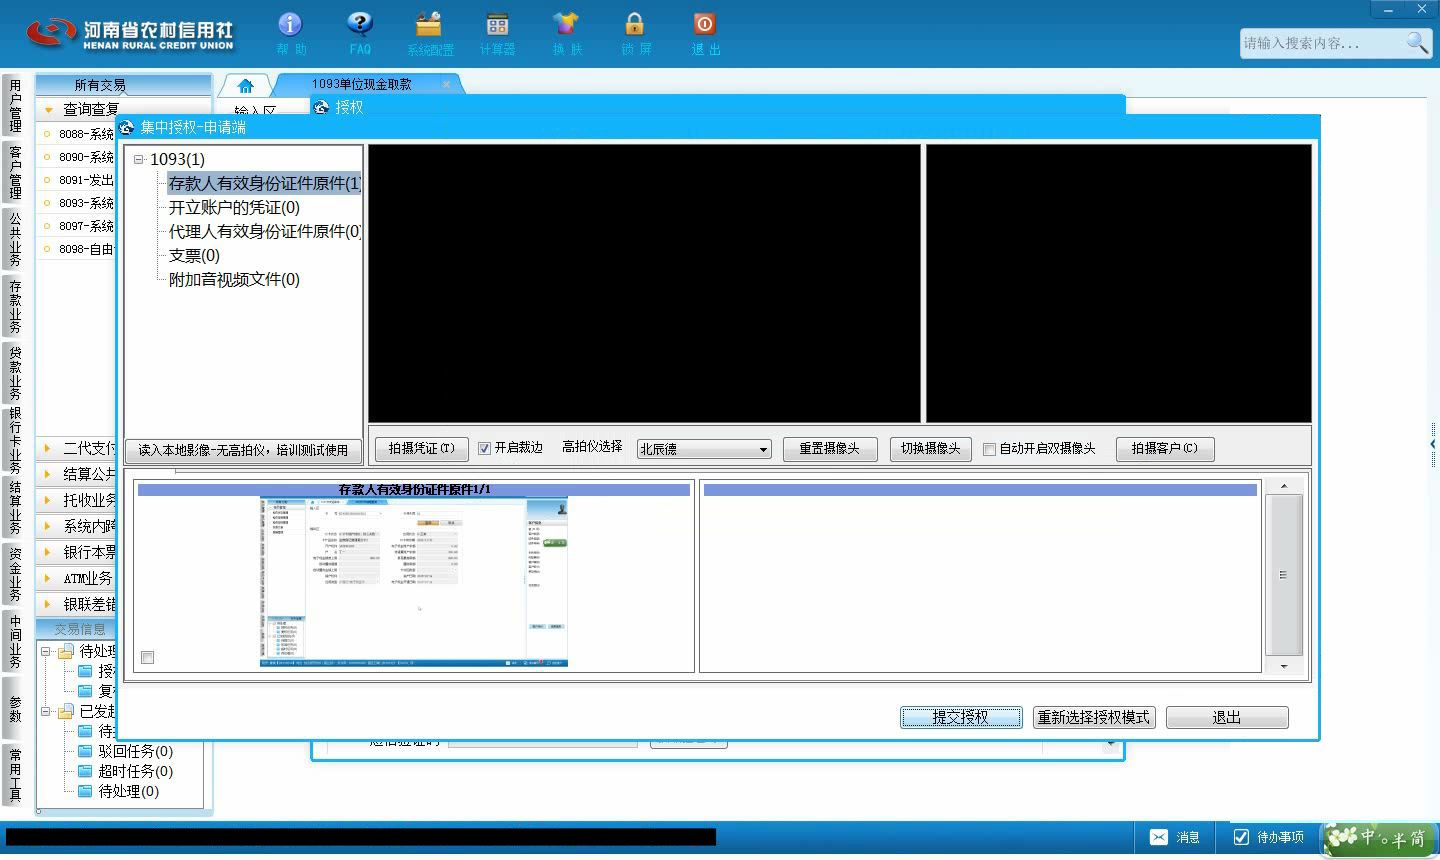Click the 超时任务(0) folder icon
Screen dimensions: 1440x860
(x=85, y=771)
